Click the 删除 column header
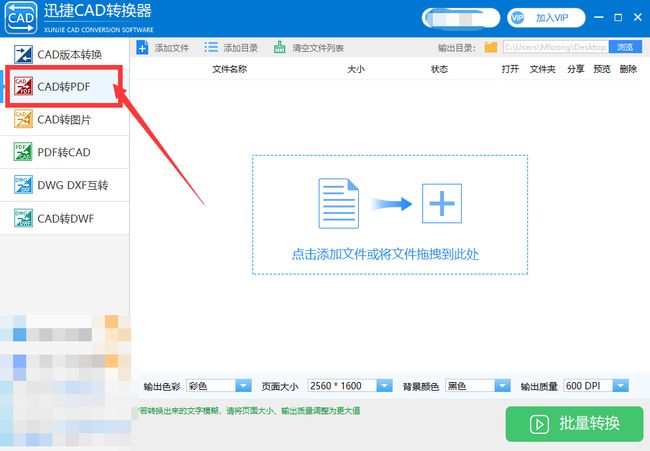The image size is (650, 451). click(628, 69)
